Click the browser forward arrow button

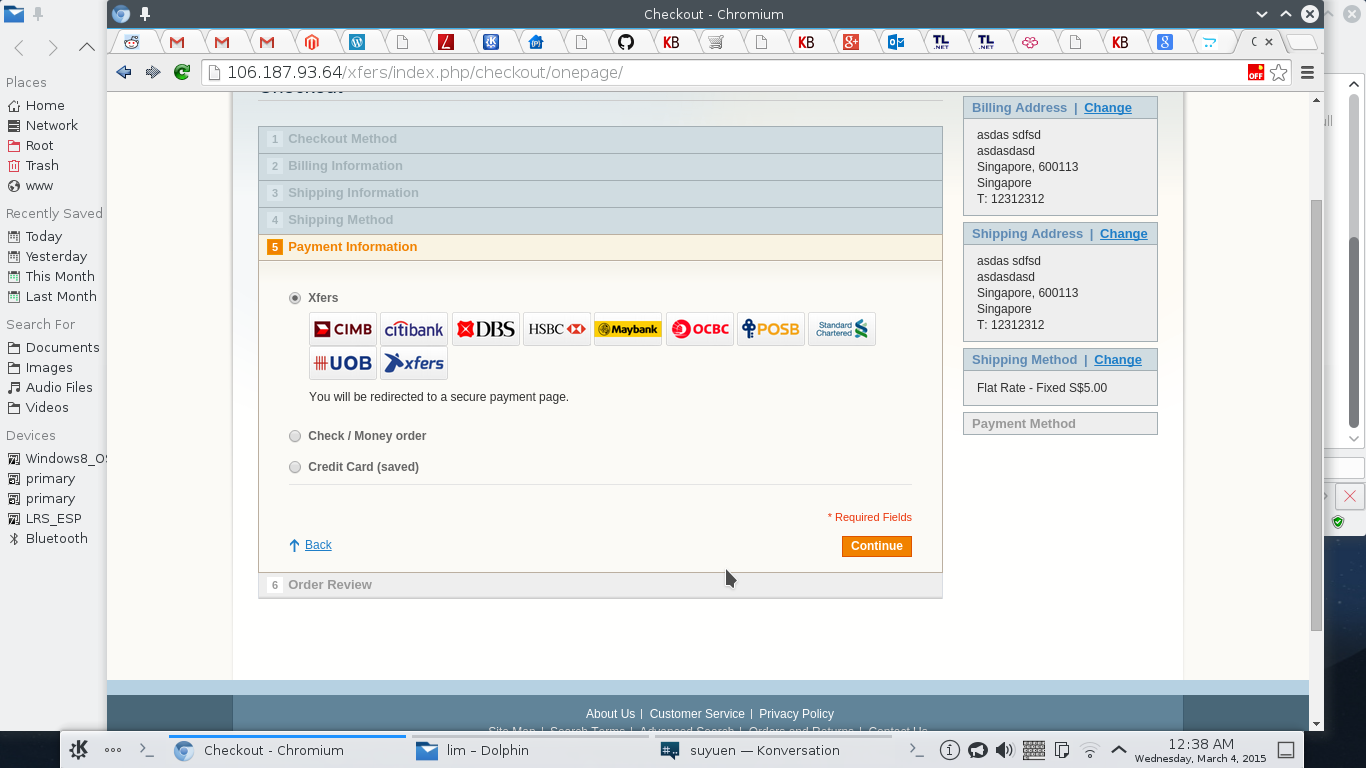pyautogui.click(x=153, y=72)
